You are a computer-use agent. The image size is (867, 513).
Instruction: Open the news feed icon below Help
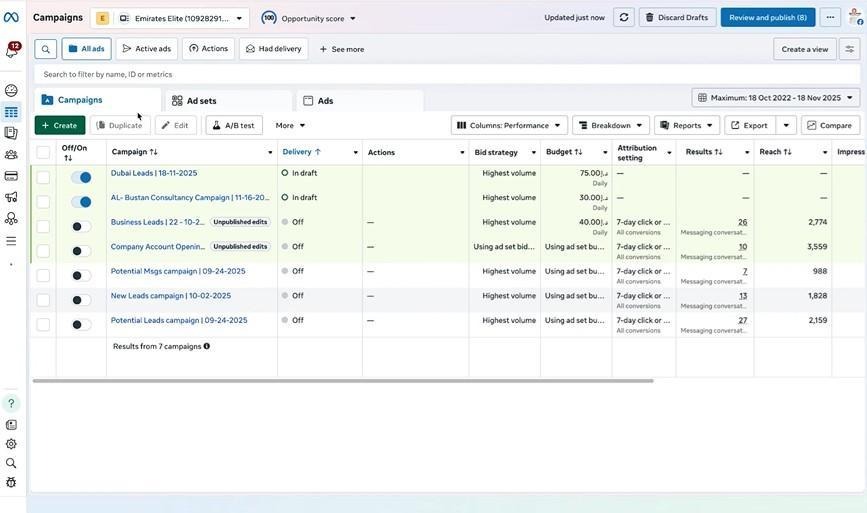click(x=11, y=425)
